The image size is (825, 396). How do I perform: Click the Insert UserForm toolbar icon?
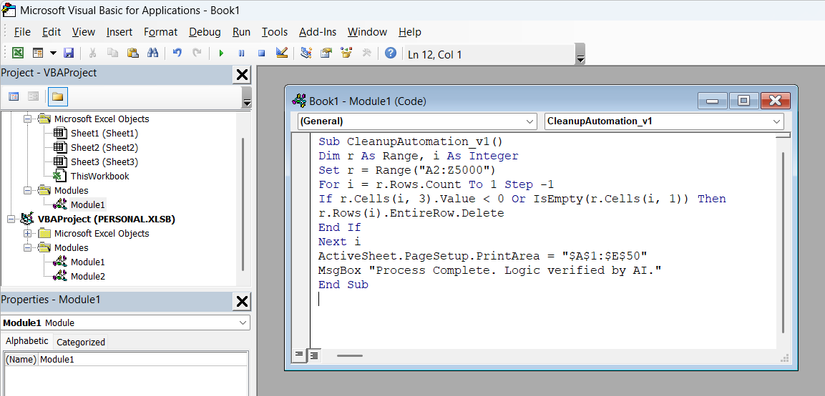pos(37,53)
